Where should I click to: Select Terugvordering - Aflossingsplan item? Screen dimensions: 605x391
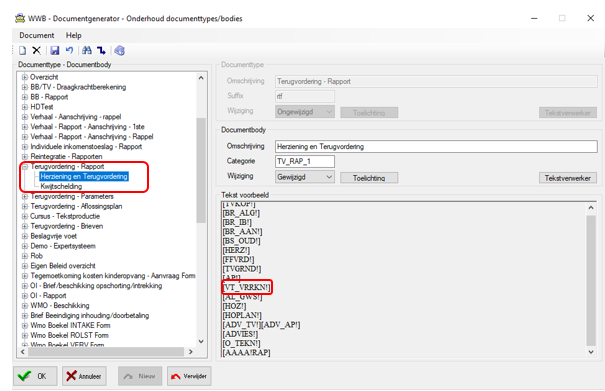76,207
